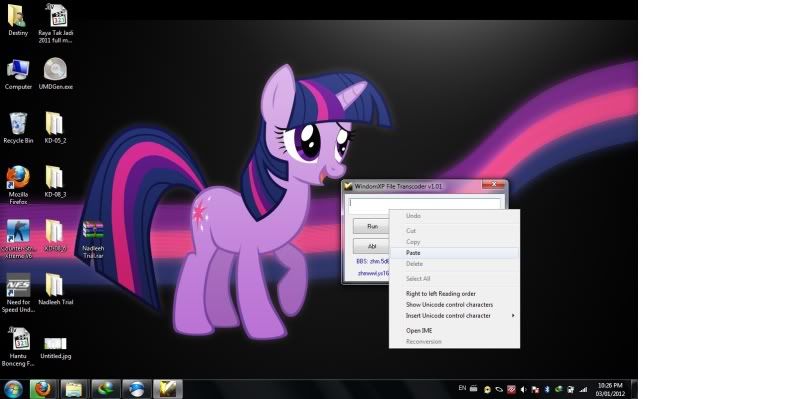
Task: Open the Windows Start orb
Action: coord(13,389)
